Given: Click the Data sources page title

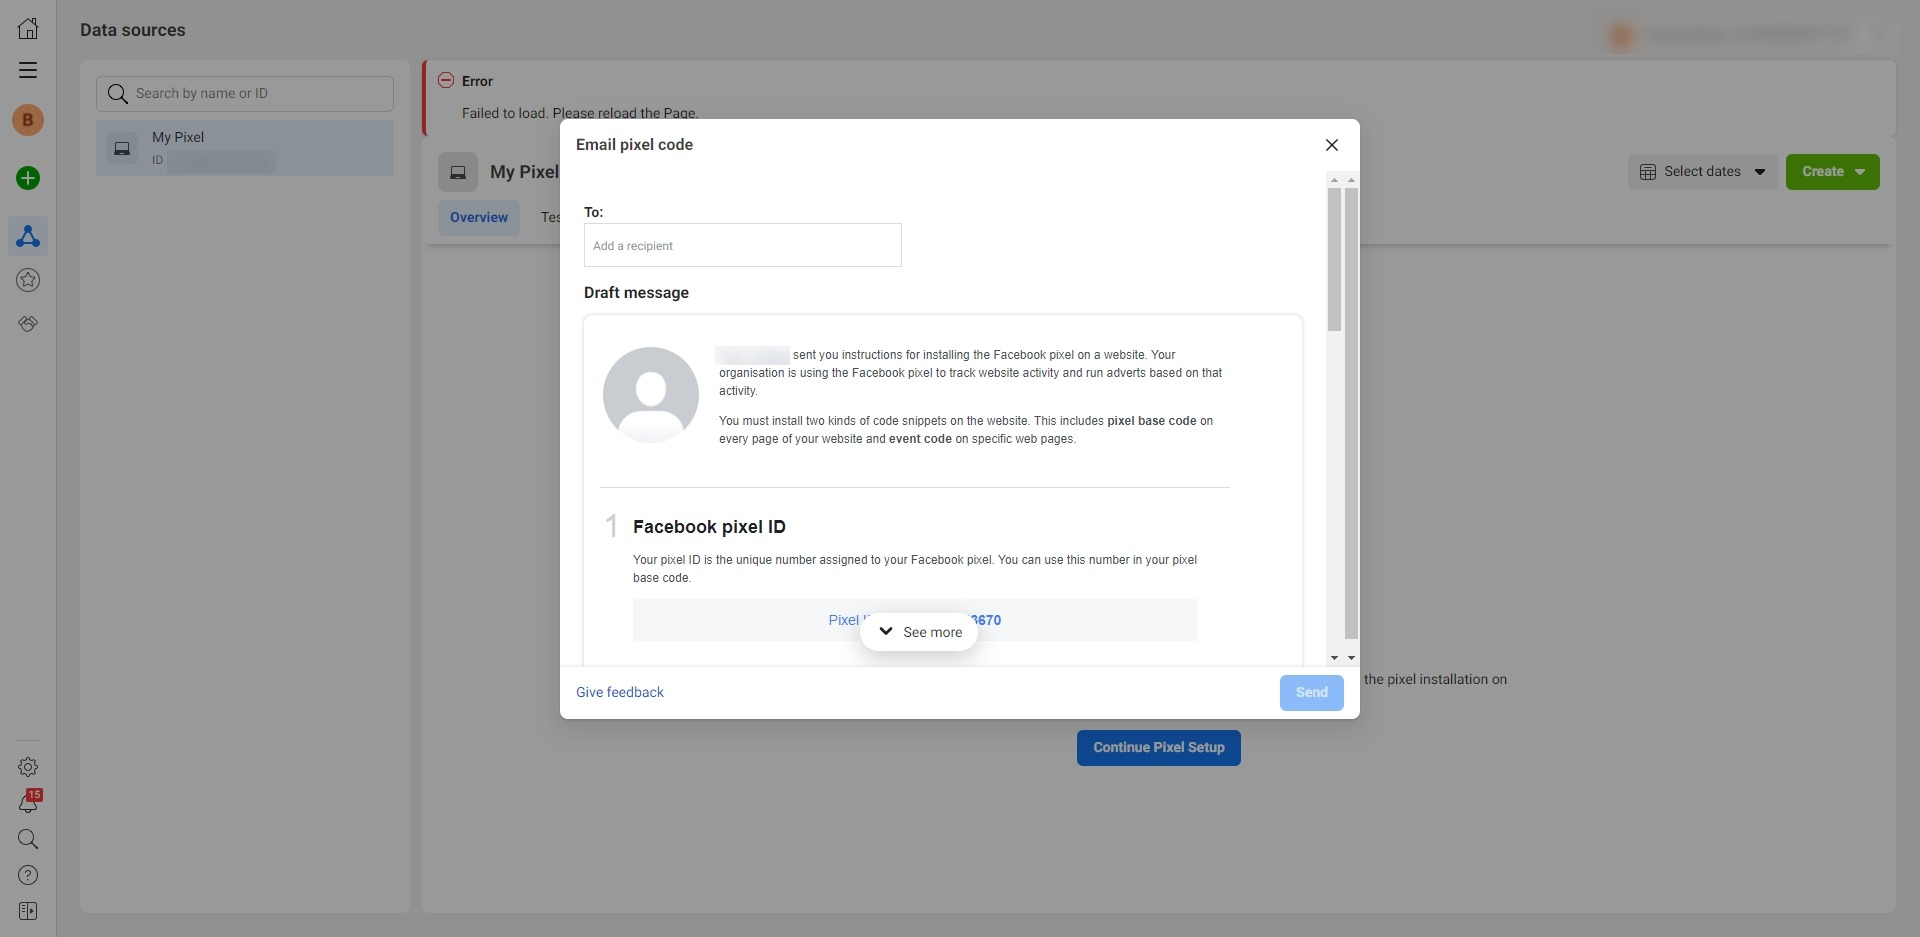Looking at the screenshot, I should [x=133, y=30].
